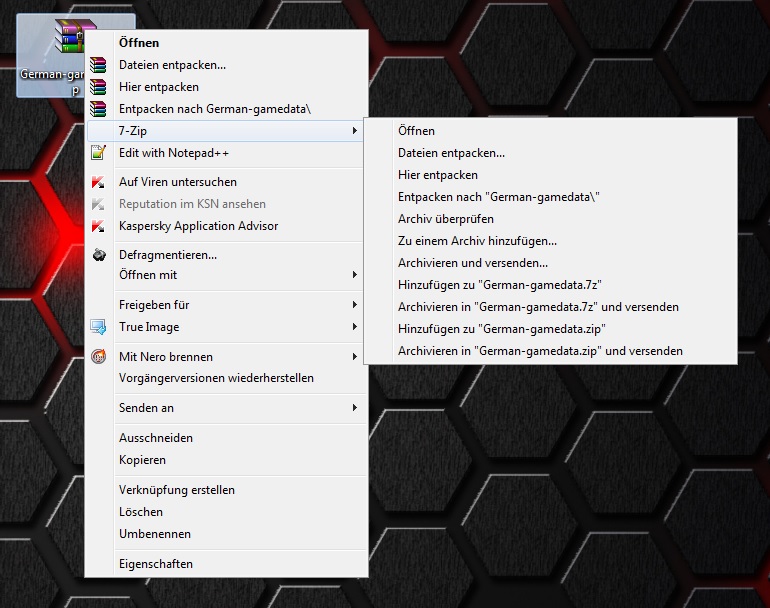Select Umbenennen from context menu

[226, 534]
